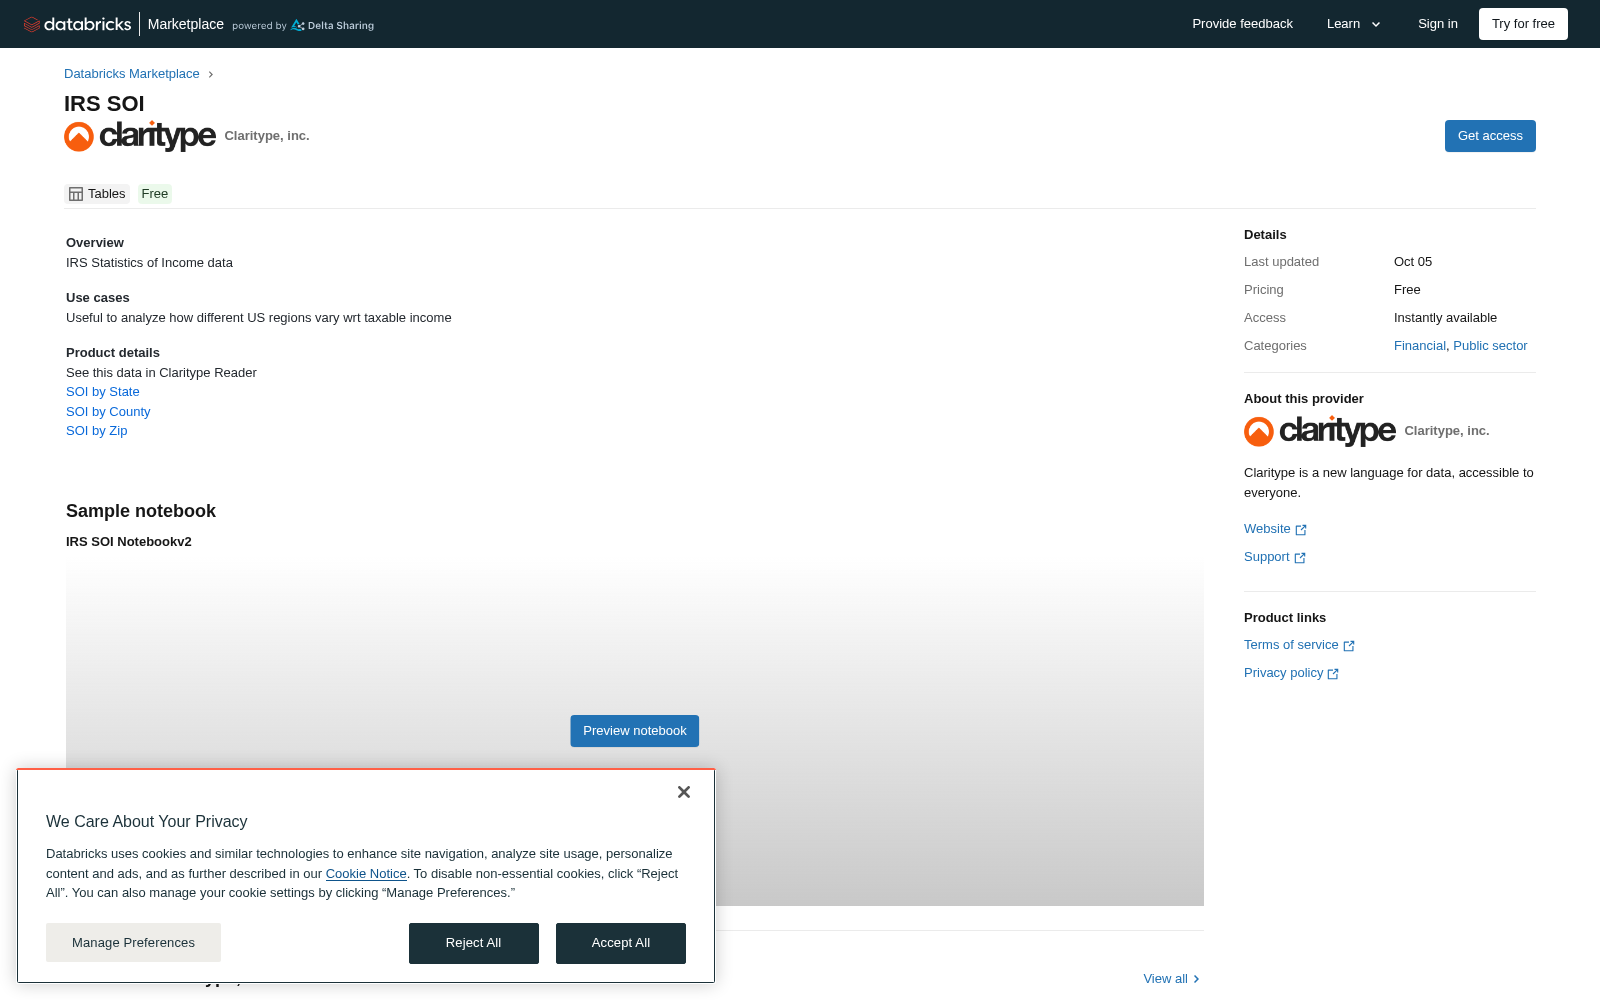Open the provider Support link
This screenshot has width=1600, height=1000.
(1267, 557)
